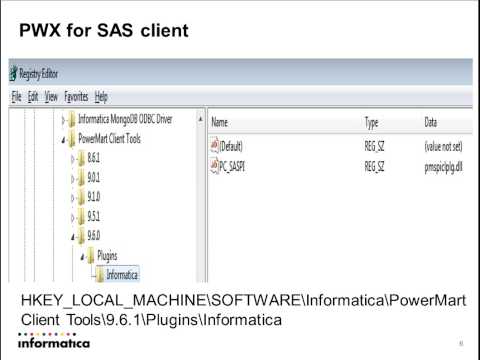Expand the 9.1.0 key
This screenshot has height=360, width=480.
[73, 198]
